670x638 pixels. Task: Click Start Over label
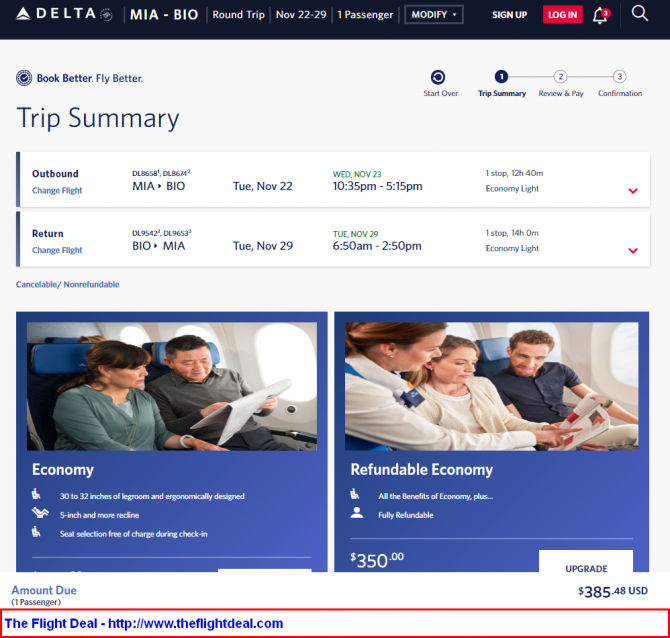(x=441, y=93)
